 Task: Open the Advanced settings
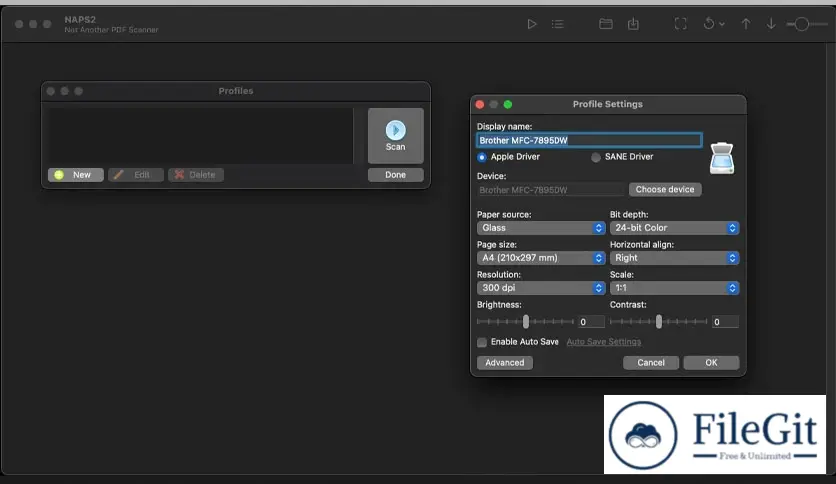505,362
